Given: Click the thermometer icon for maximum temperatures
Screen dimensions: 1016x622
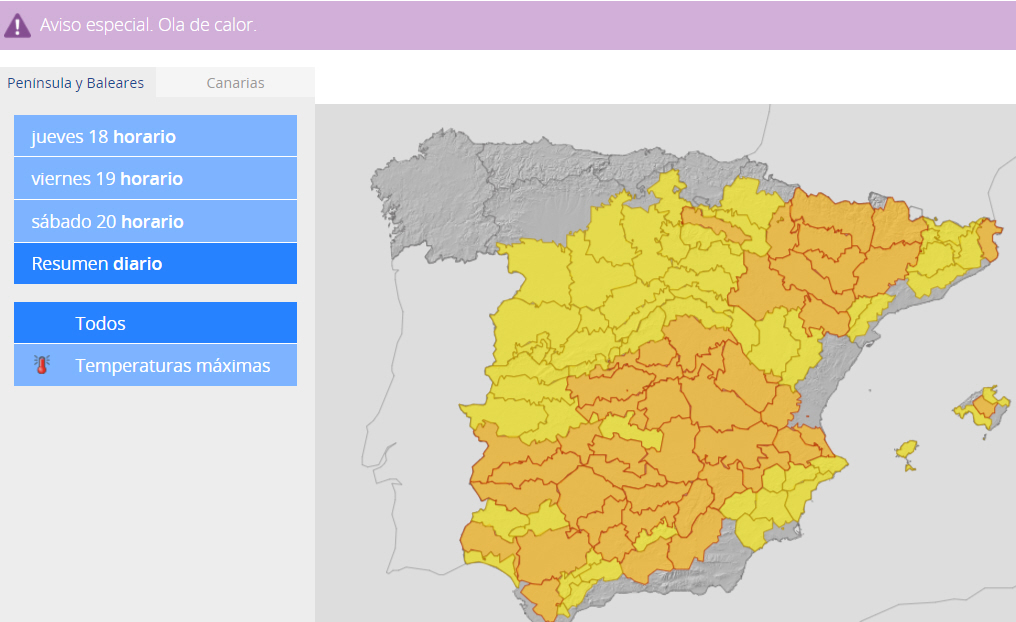Looking at the screenshot, I should (41, 365).
